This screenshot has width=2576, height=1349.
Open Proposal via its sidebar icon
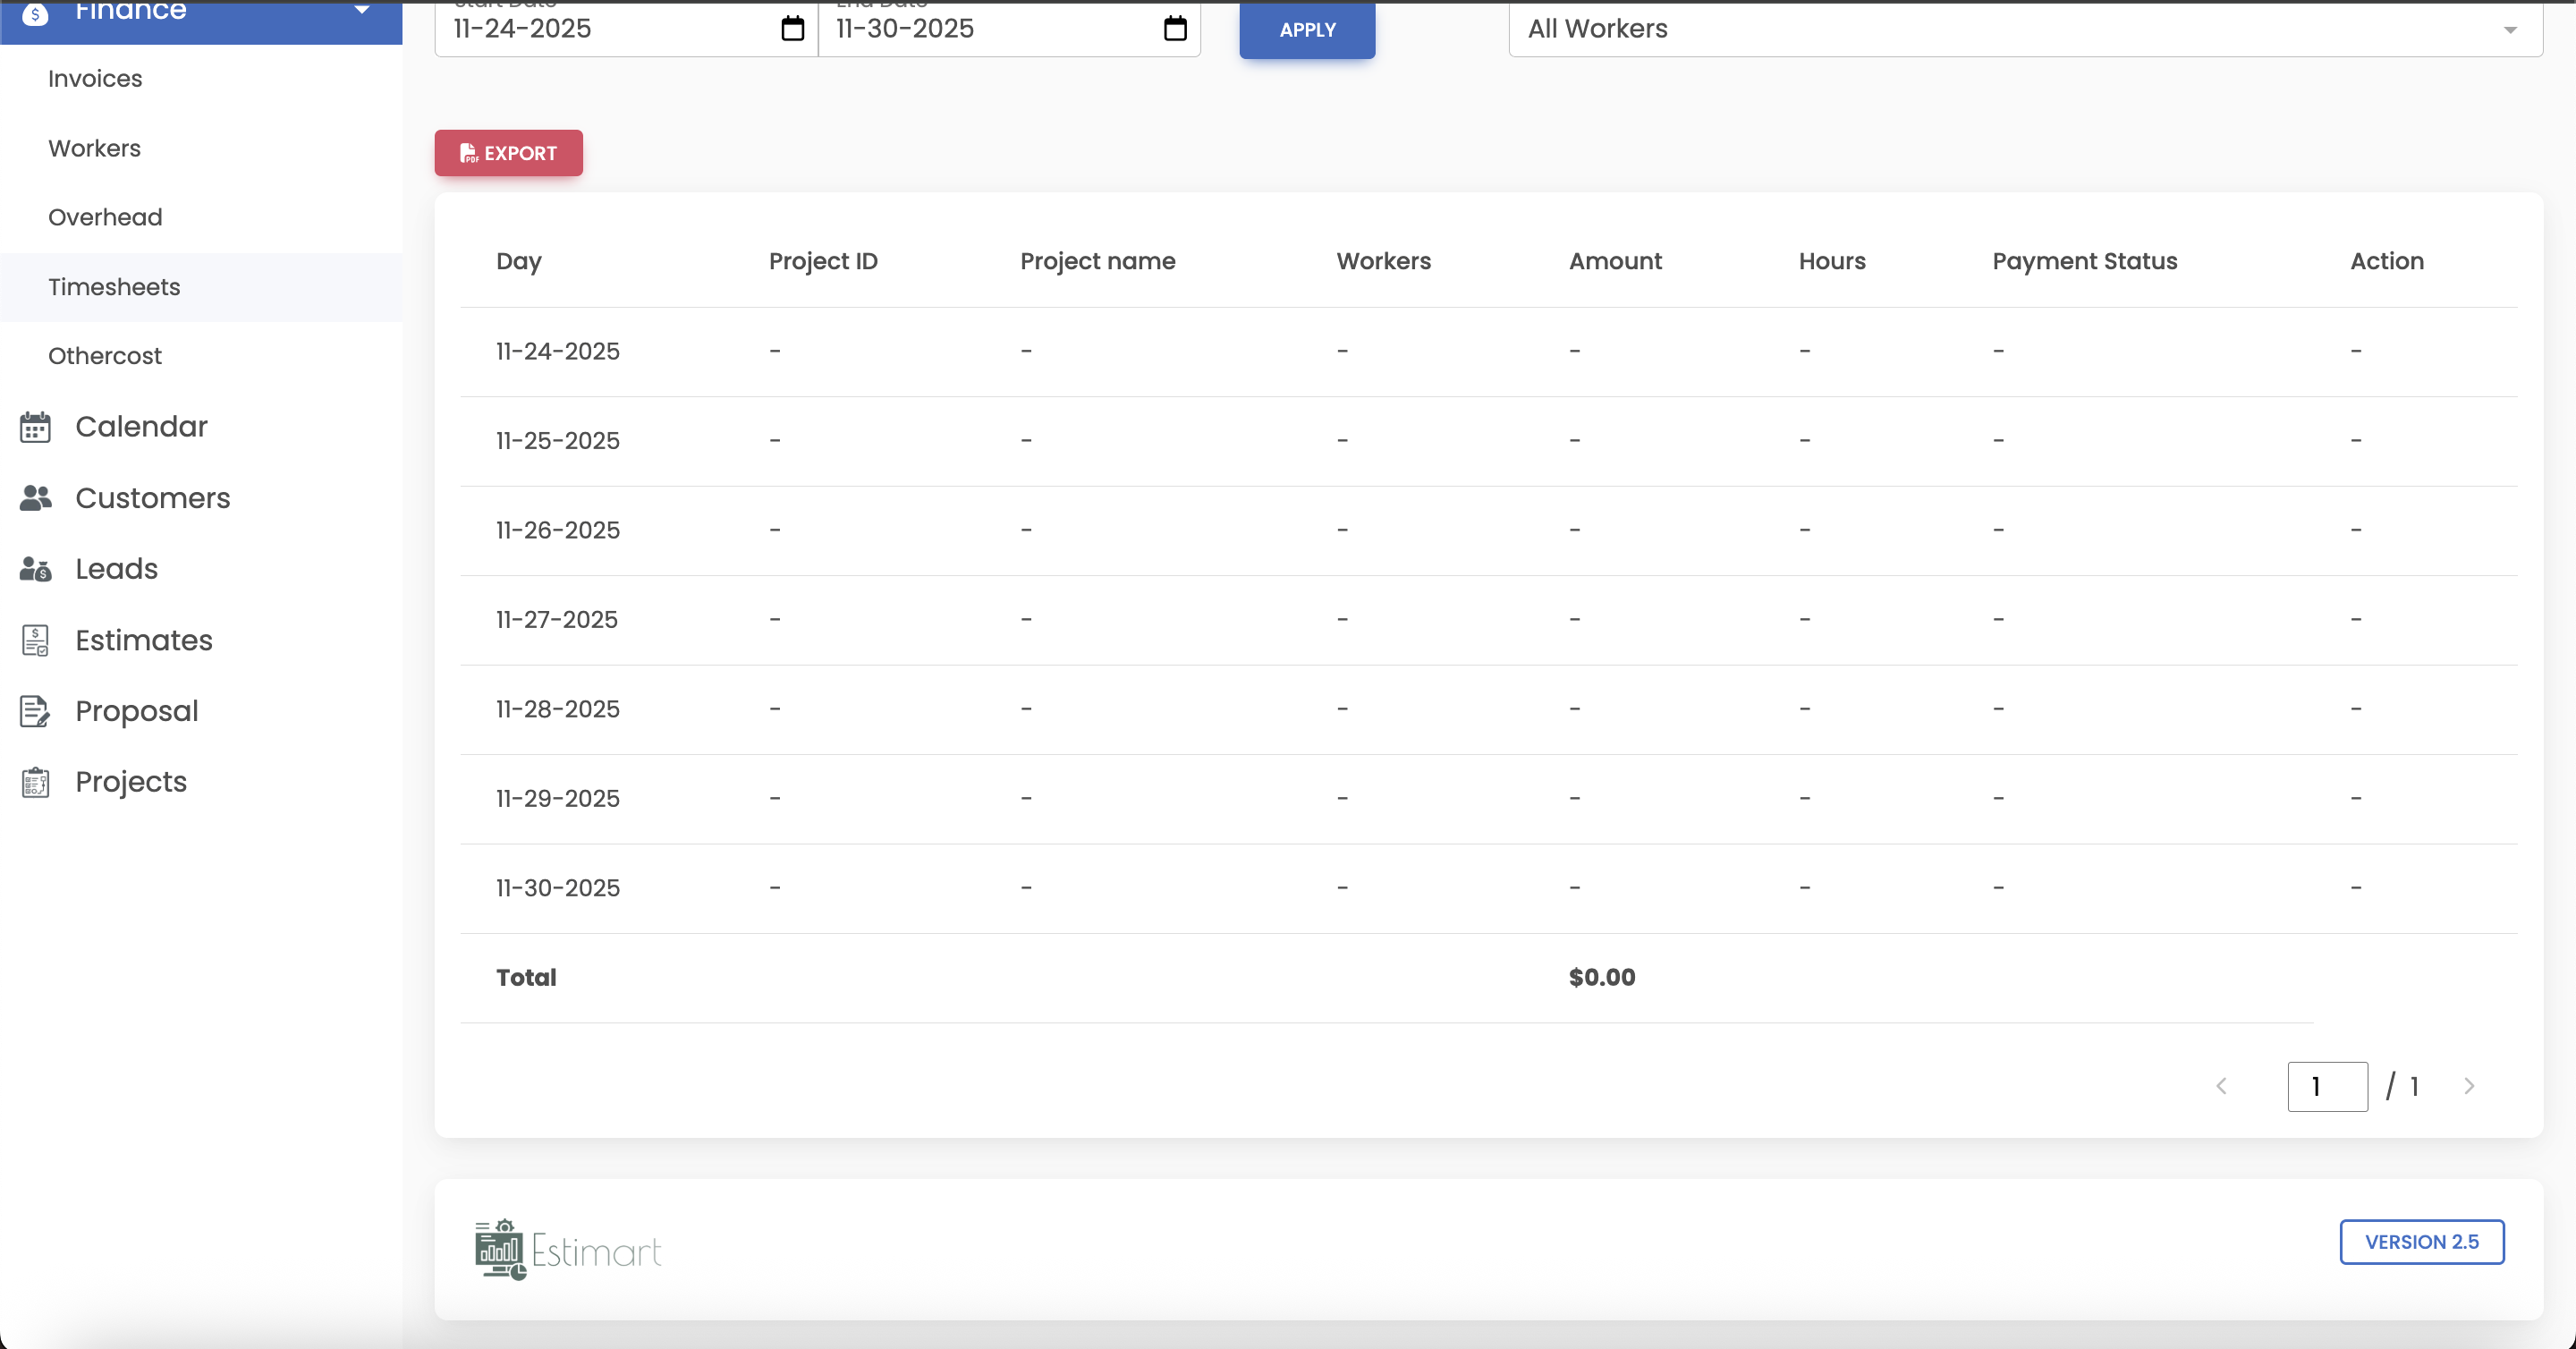[x=36, y=711]
